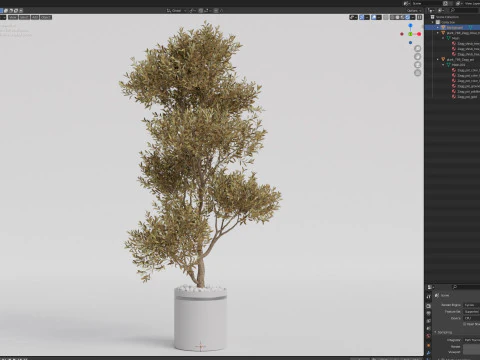
Task: Open the properties editor type dropdown
Action: pyautogui.click(x=431, y=287)
